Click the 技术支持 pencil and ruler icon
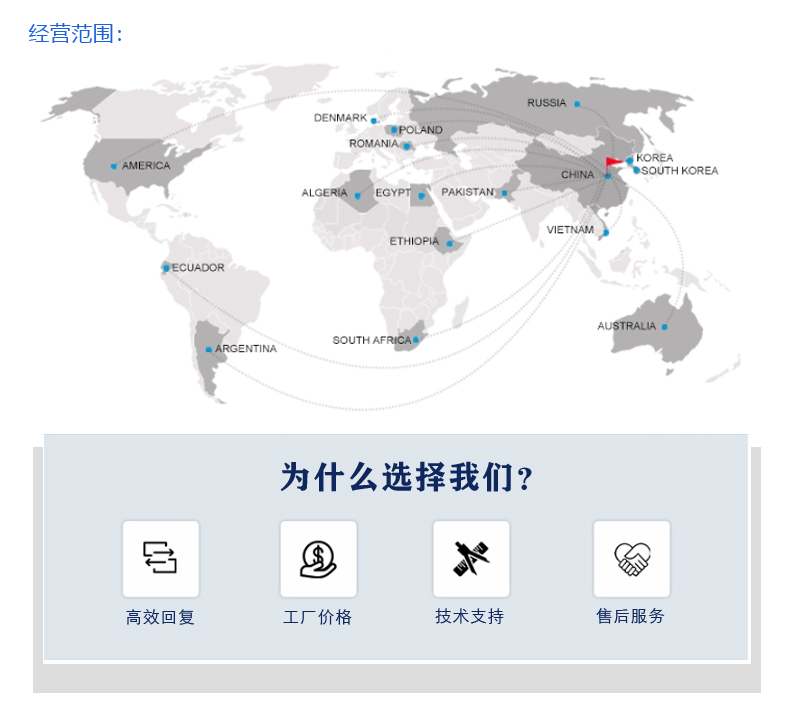The height and width of the screenshot is (704, 790). pyautogui.click(x=471, y=558)
